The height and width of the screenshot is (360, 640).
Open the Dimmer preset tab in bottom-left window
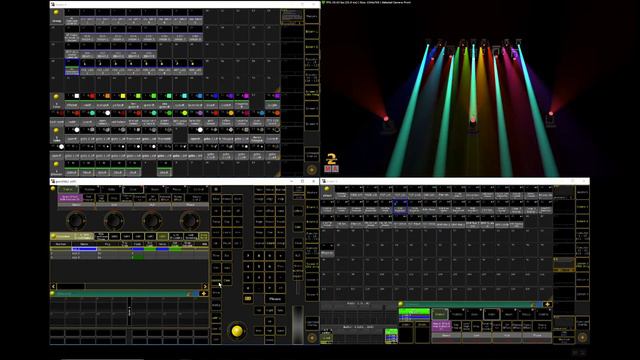tap(68, 189)
